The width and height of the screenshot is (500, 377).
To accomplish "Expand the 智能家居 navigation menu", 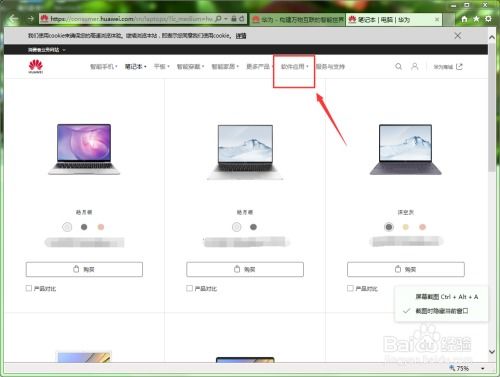I will tap(225, 67).
